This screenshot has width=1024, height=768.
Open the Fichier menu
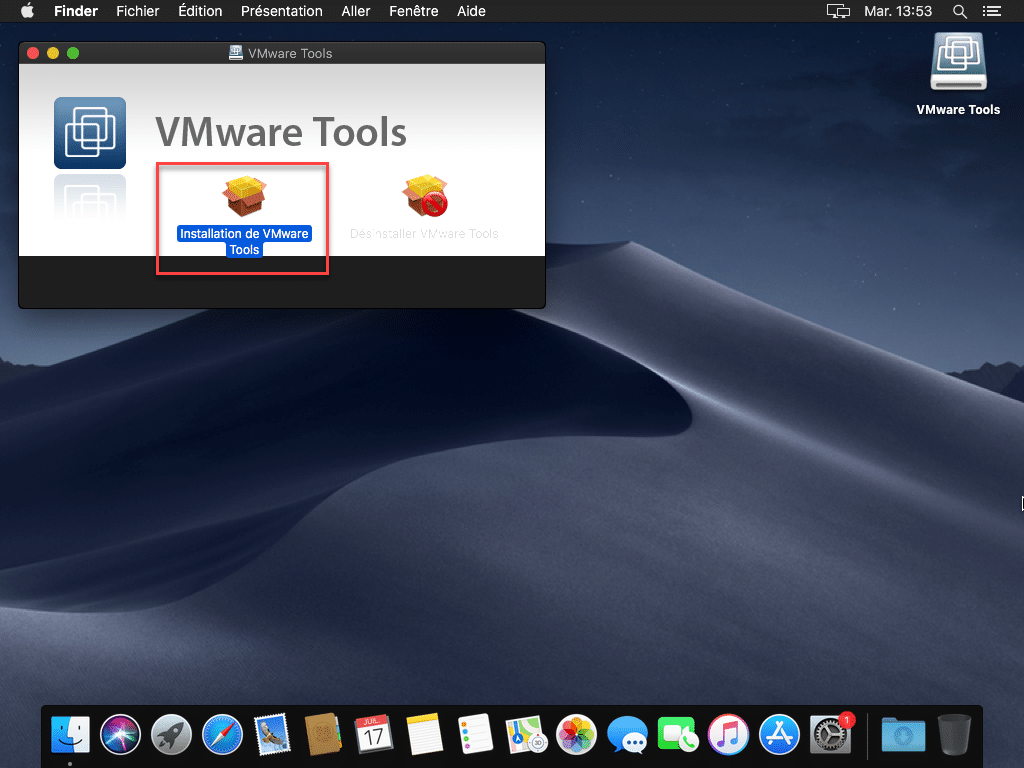(138, 11)
